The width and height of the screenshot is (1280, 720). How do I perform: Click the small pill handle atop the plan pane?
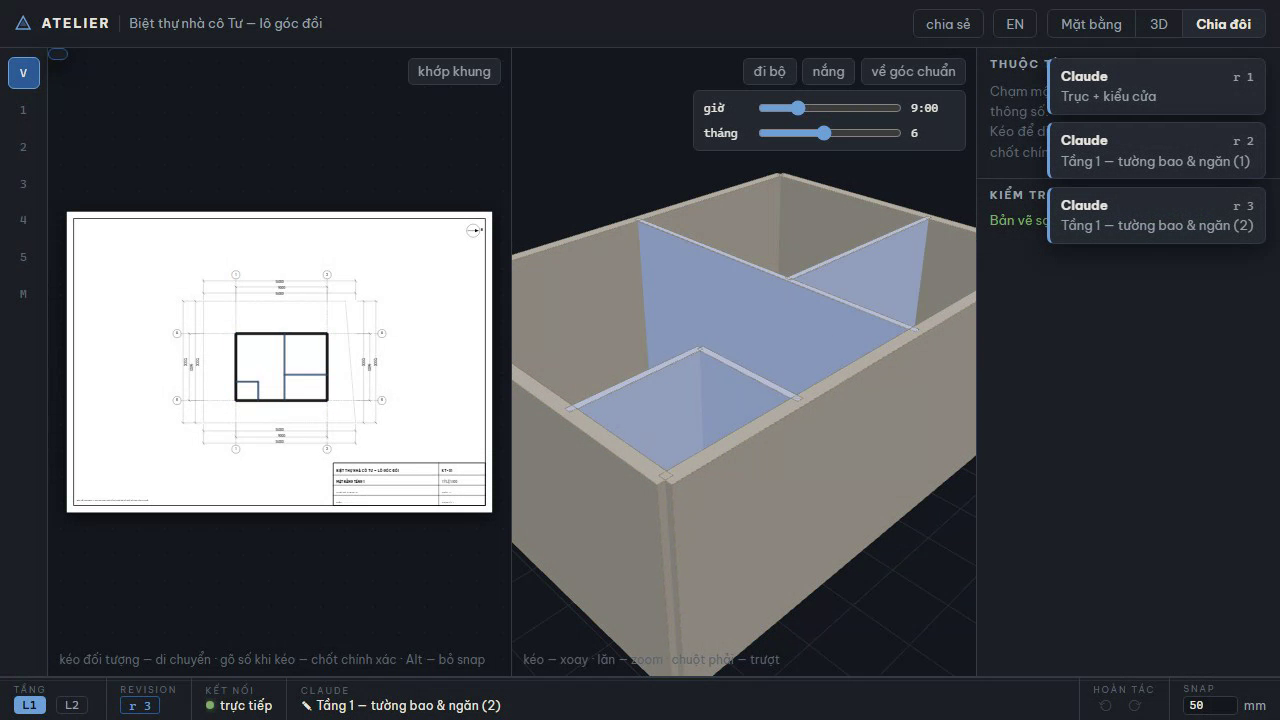[x=58, y=54]
